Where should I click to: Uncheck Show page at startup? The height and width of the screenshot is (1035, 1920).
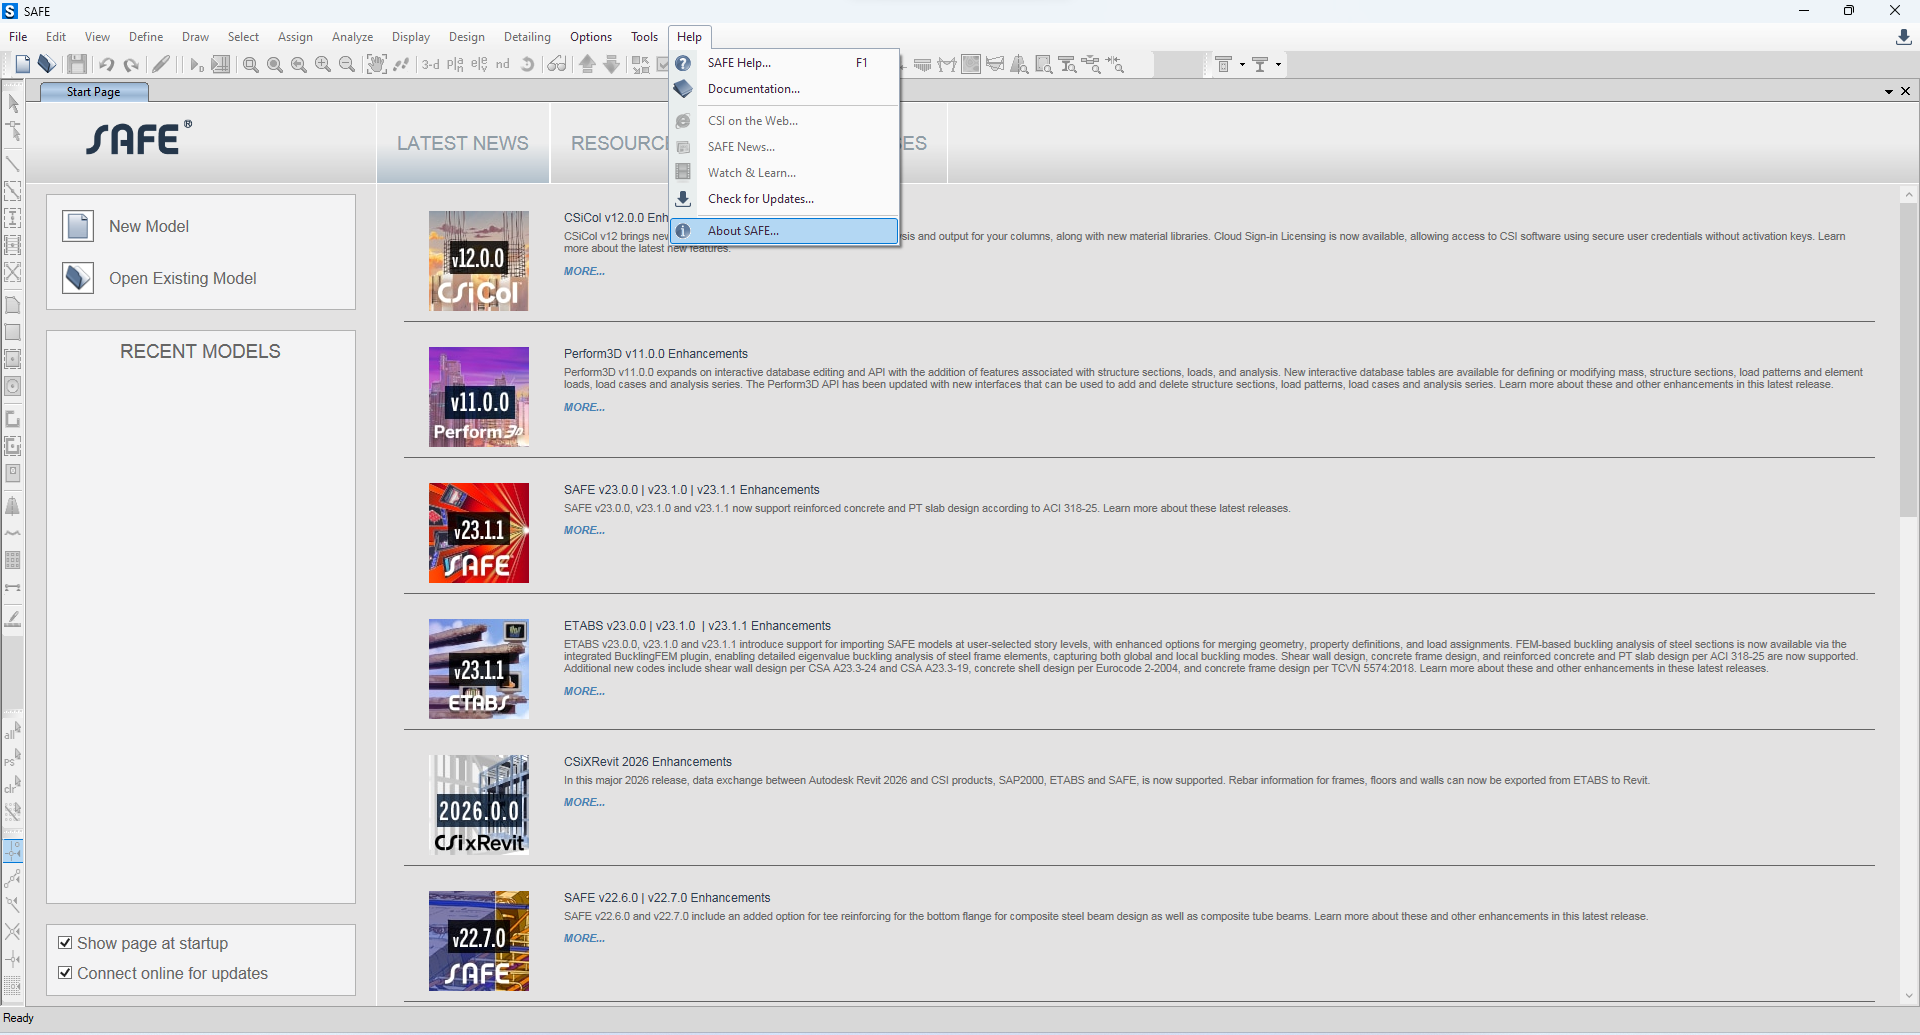pos(65,943)
